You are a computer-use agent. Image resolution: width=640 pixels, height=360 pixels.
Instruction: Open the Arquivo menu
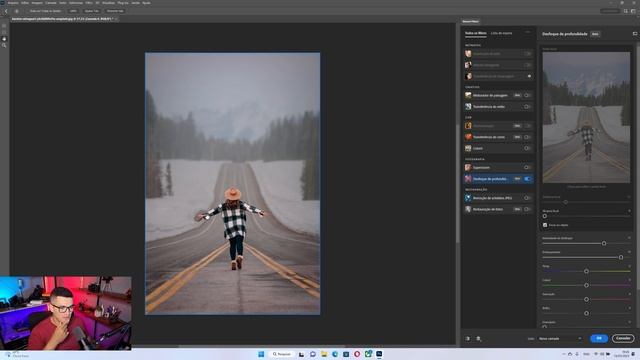13,3
